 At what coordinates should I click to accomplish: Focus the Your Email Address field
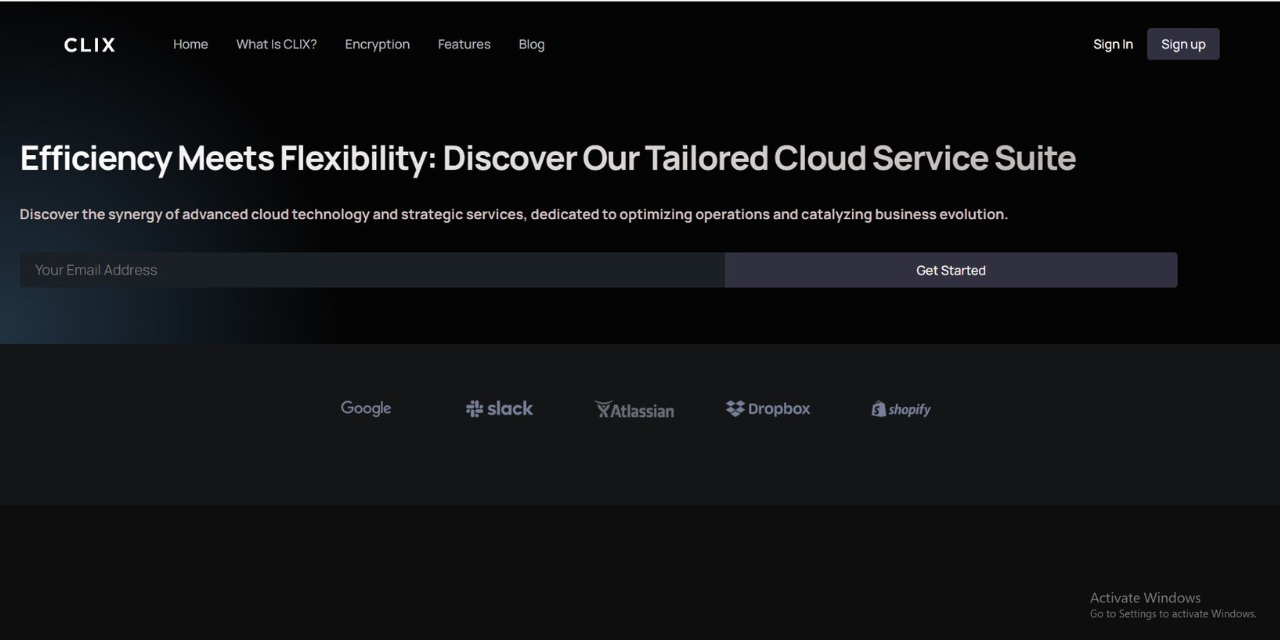click(372, 270)
